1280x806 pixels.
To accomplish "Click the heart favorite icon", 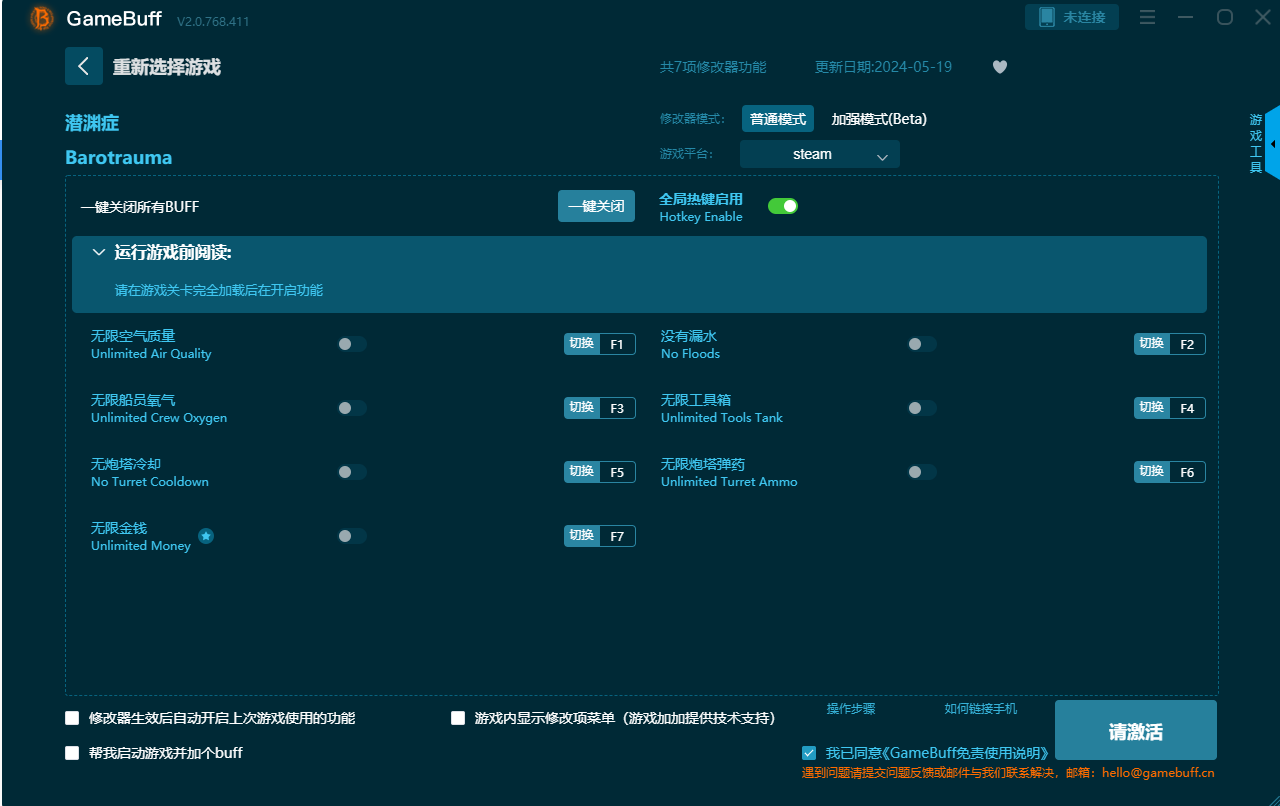I will coord(1000,67).
